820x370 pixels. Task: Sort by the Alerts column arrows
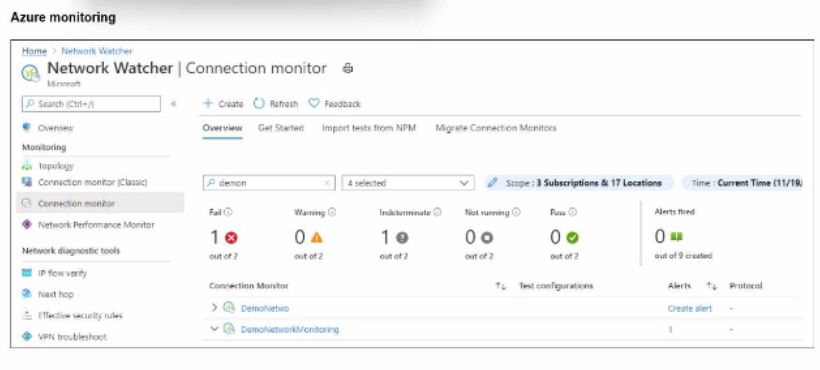[x=711, y=286]
